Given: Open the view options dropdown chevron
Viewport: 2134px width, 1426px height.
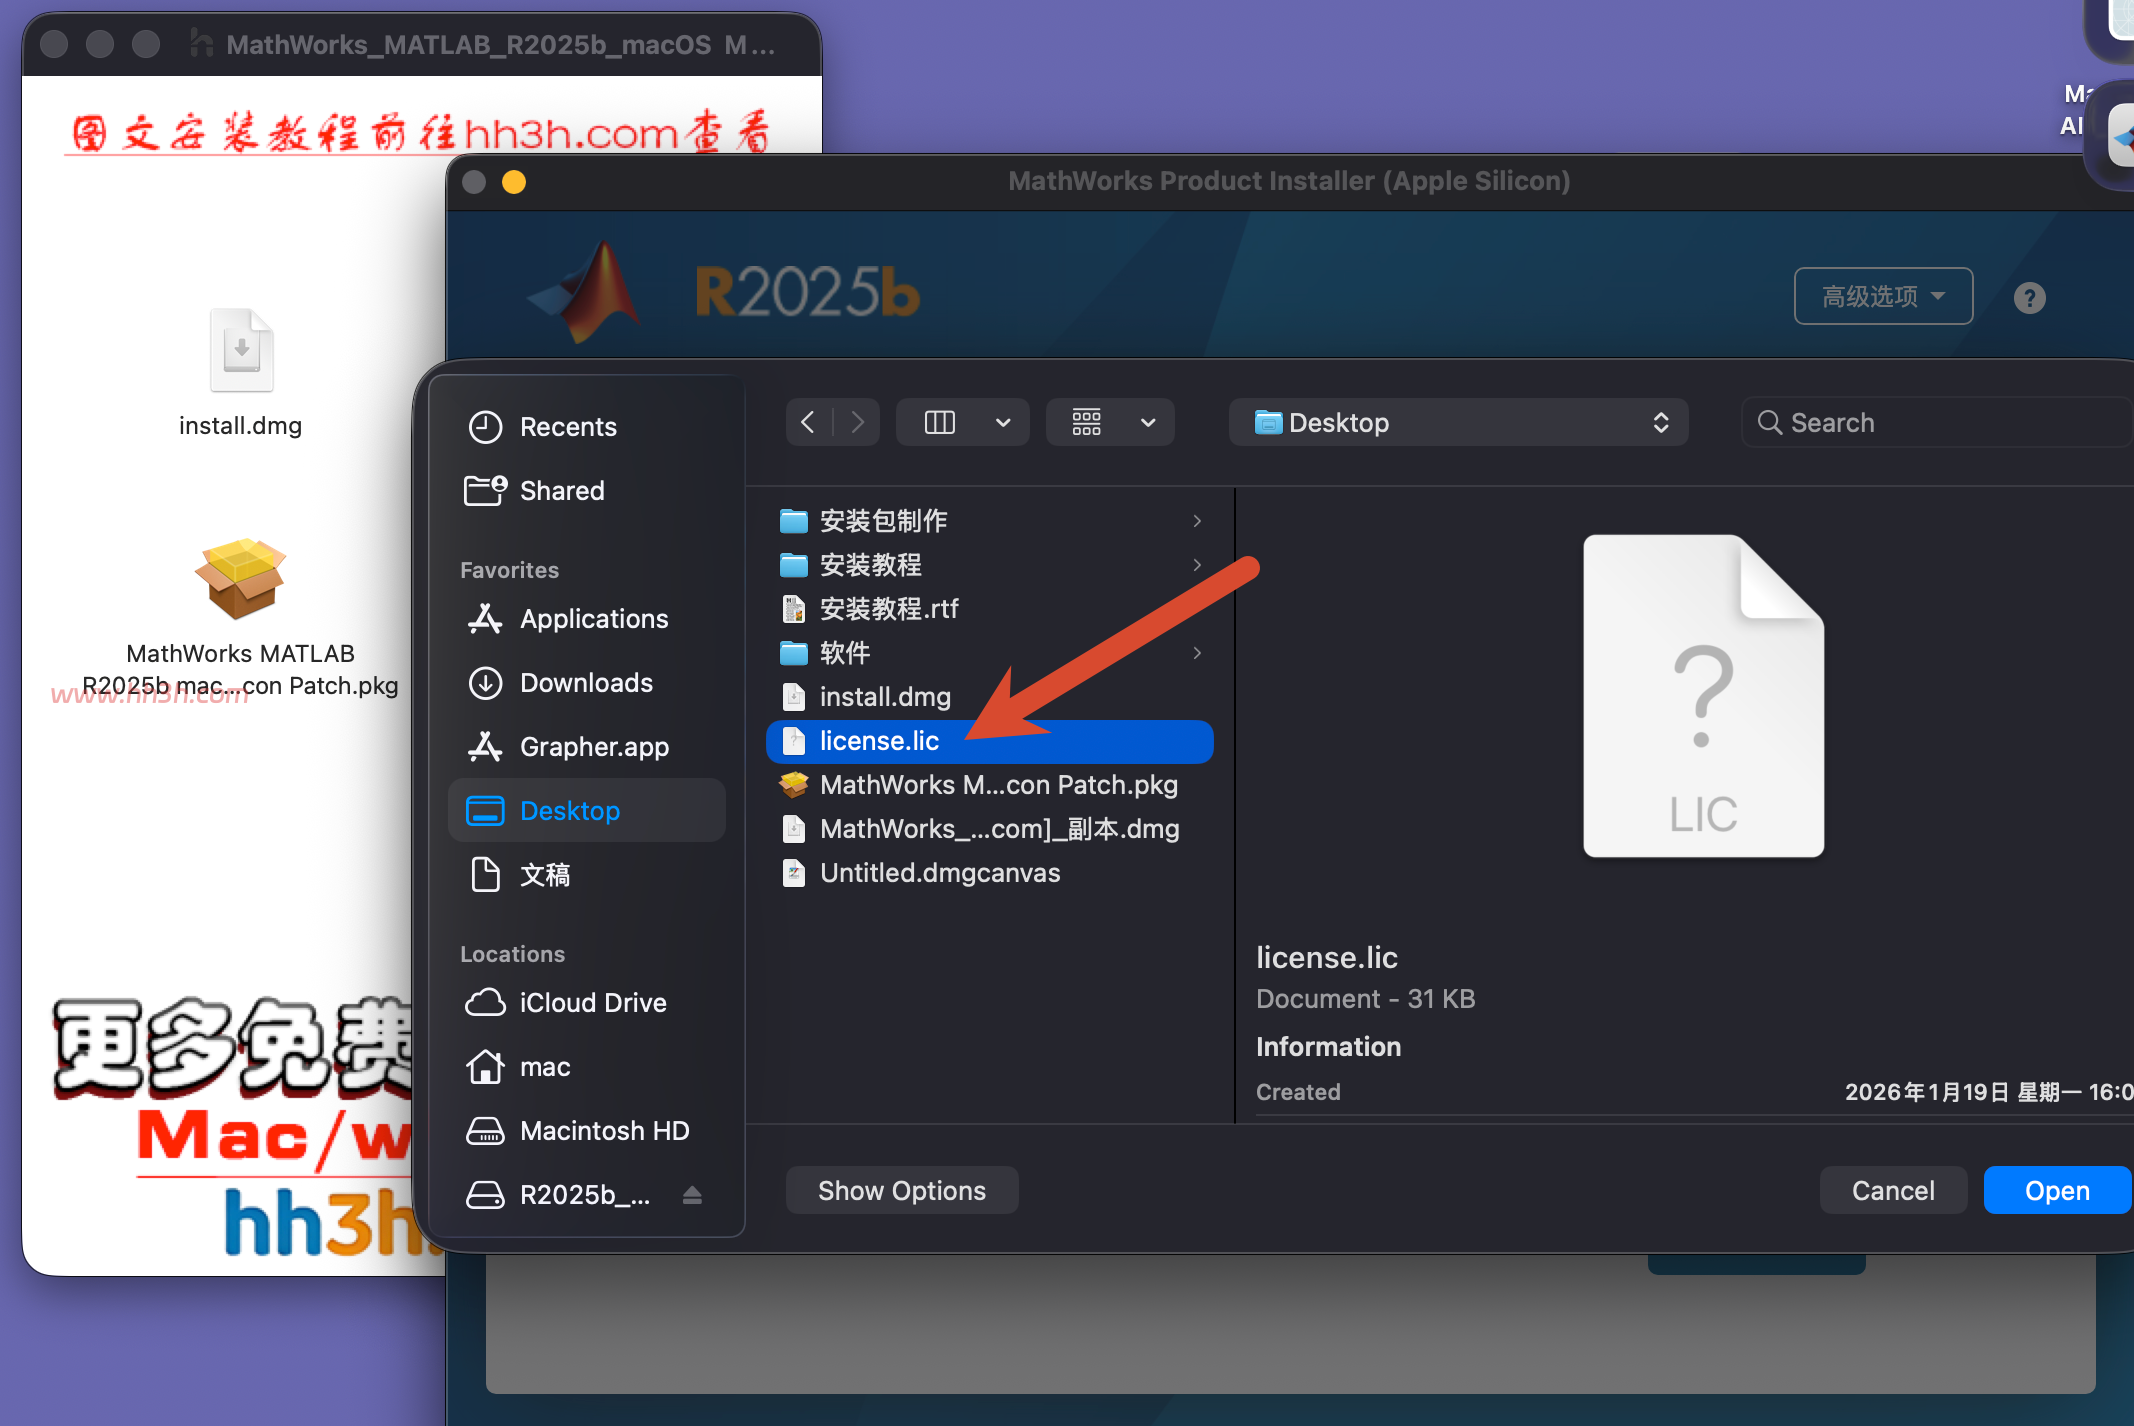Looking at the screenshot, I should click(x=1003, y=422).
